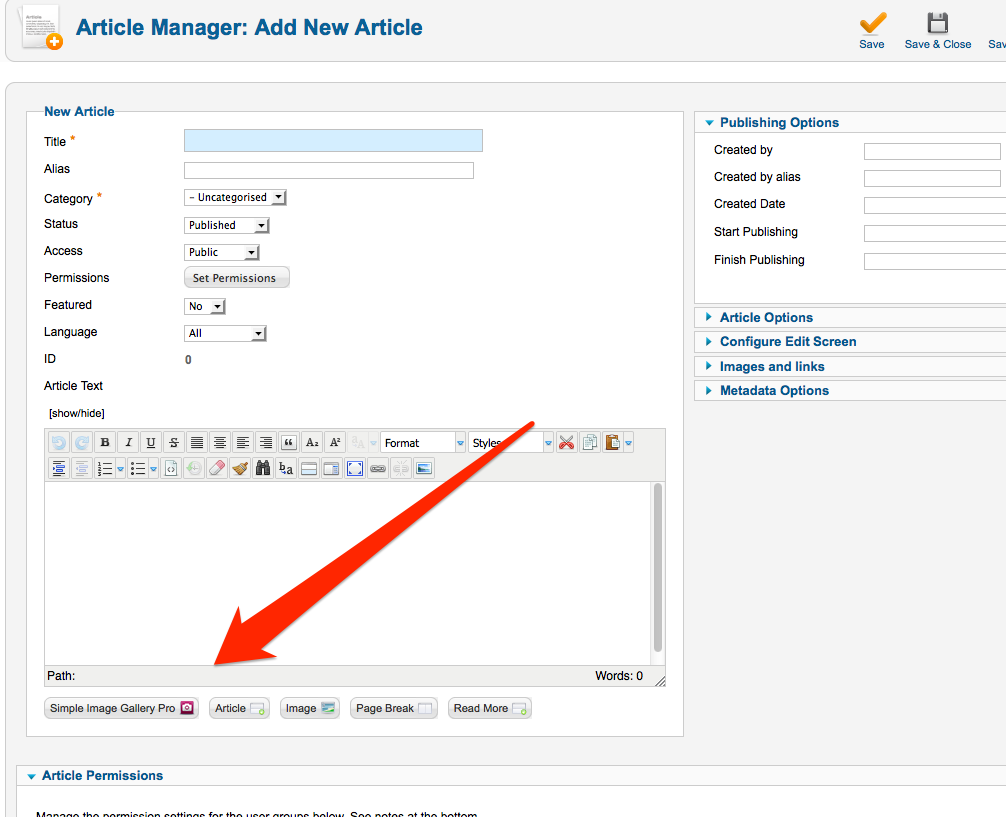
Task: Apply subscript formatting
Action: coord(312,443)
